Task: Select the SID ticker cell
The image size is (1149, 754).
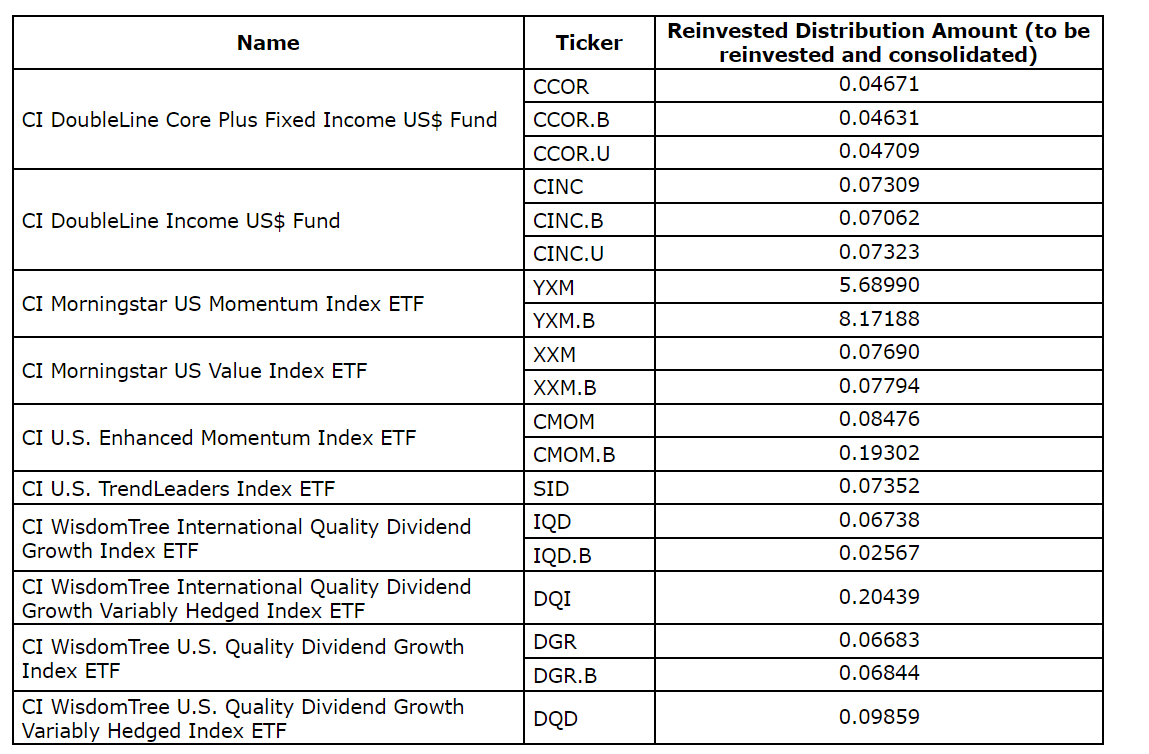Action: coord(551,489)
